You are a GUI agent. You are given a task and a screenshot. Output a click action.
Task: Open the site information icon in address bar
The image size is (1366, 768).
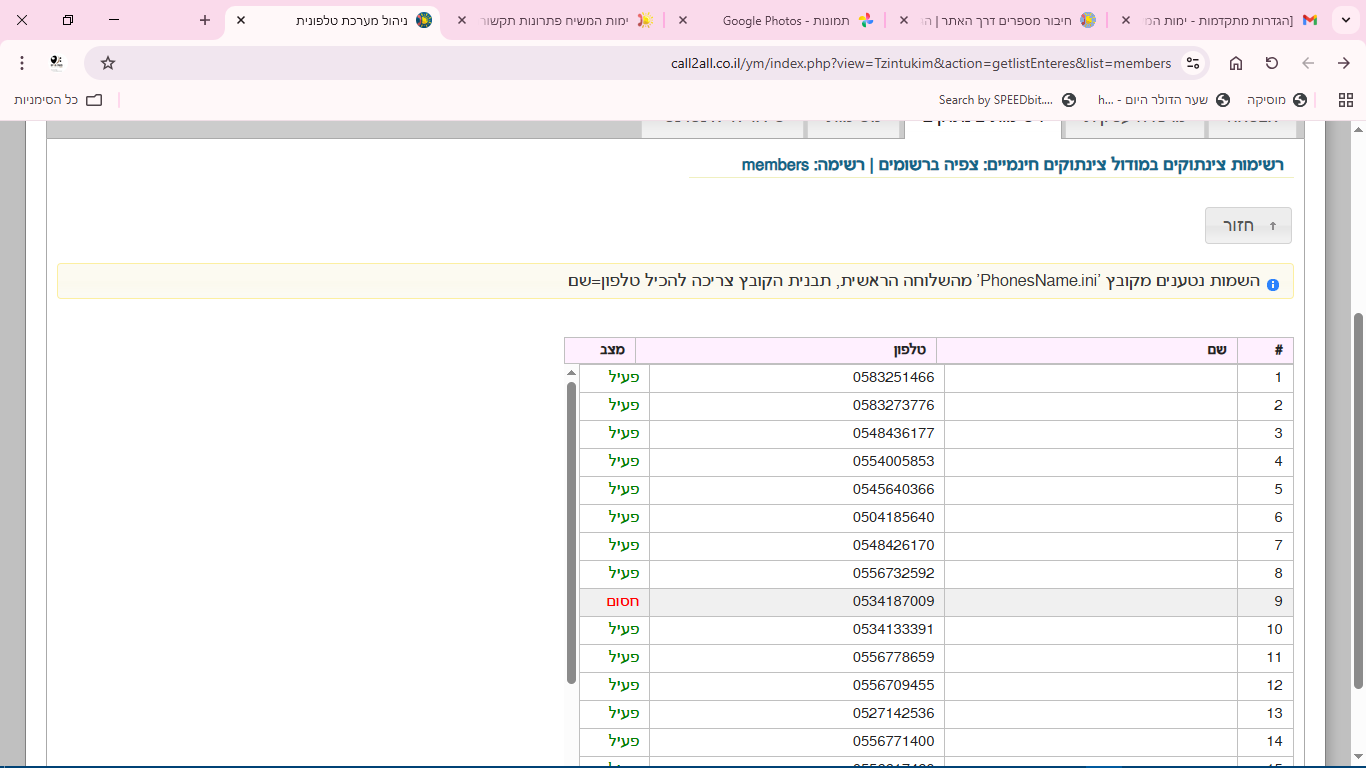[1192, 63]
